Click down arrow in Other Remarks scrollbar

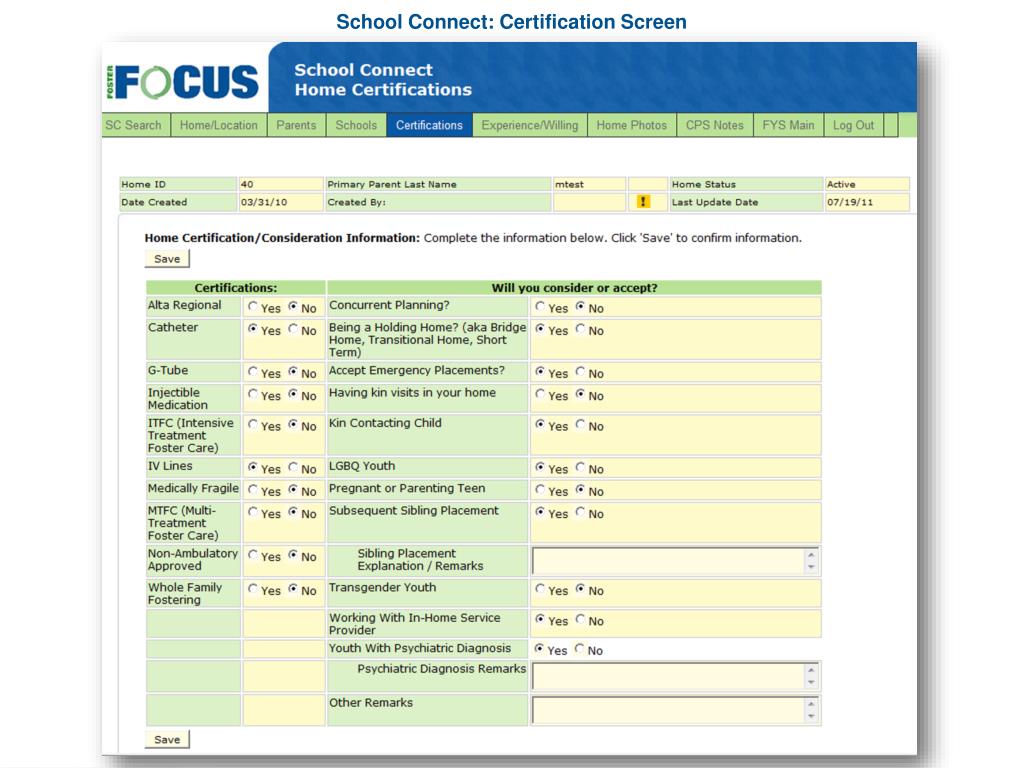point(811,717)
